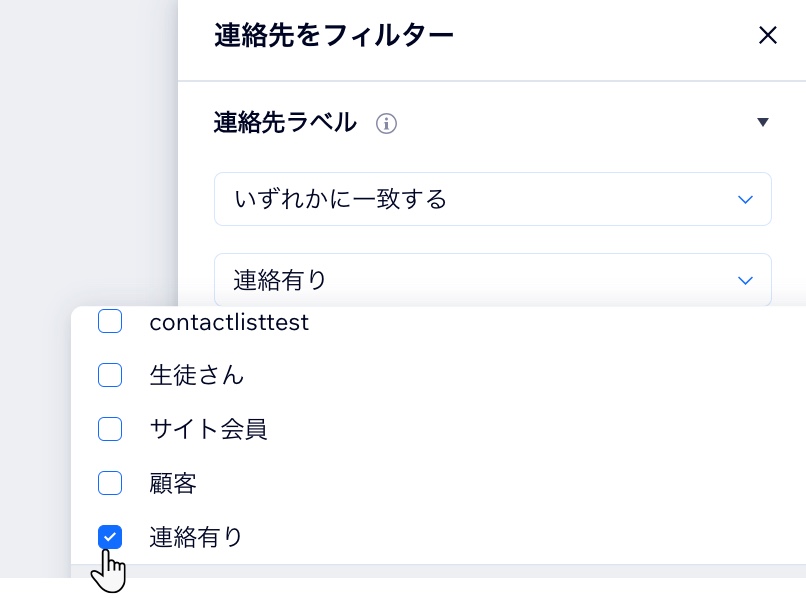The height and width of the screenshot is (598, 806).
Task: Open the info tooltip next to 連絡先ラベル
Action: coord(386,123)
